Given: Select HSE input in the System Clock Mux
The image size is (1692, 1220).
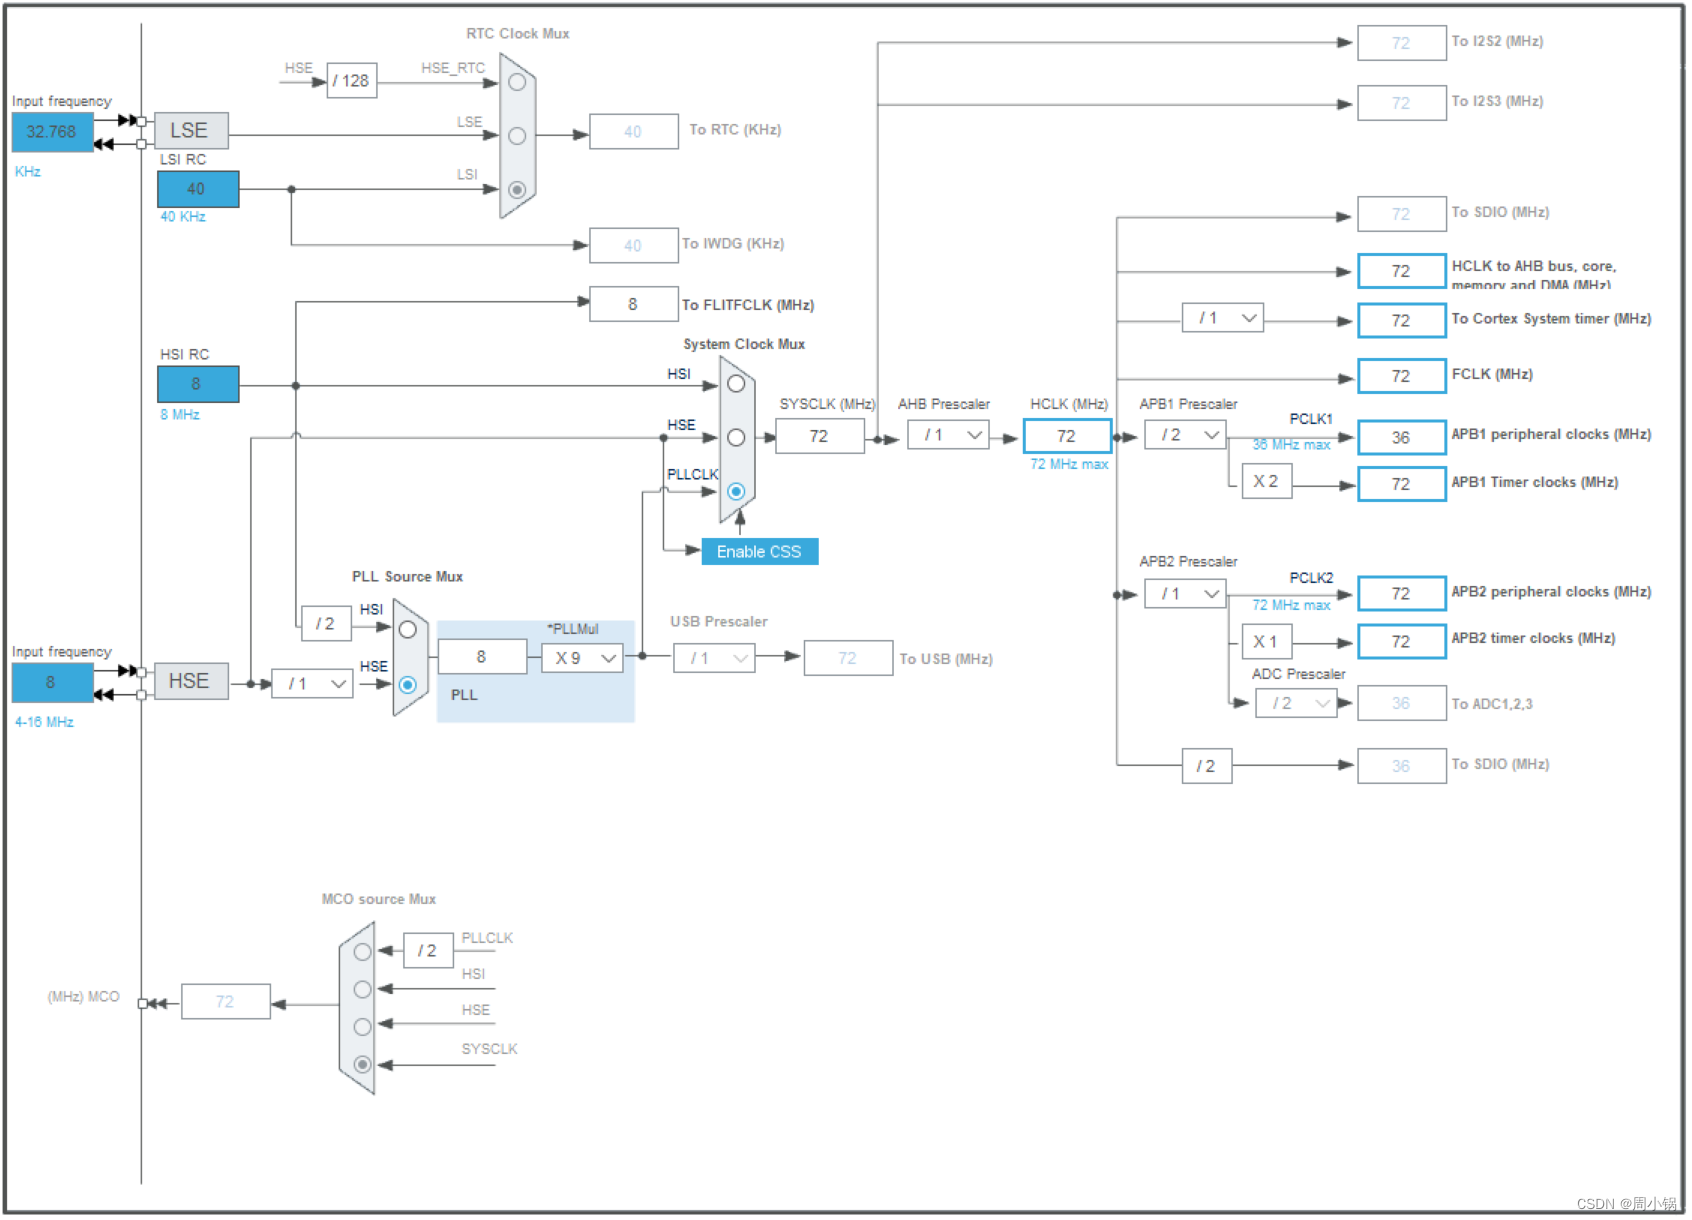Looking at the screenshot, I should 737,437.
